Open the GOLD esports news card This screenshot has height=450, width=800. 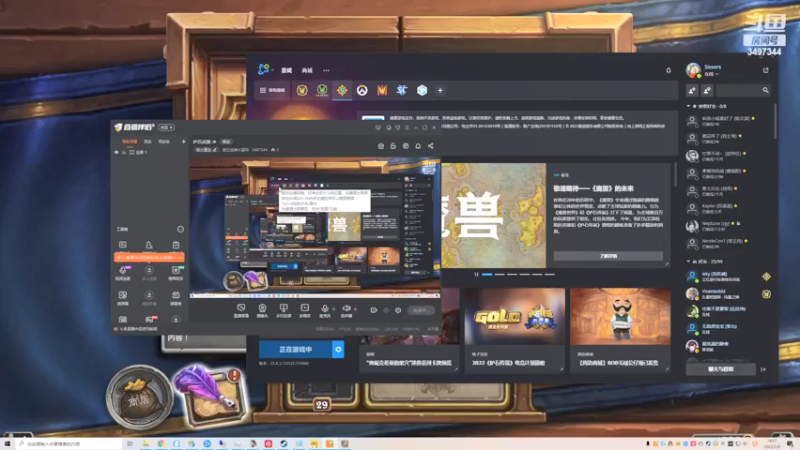(515, 330)
